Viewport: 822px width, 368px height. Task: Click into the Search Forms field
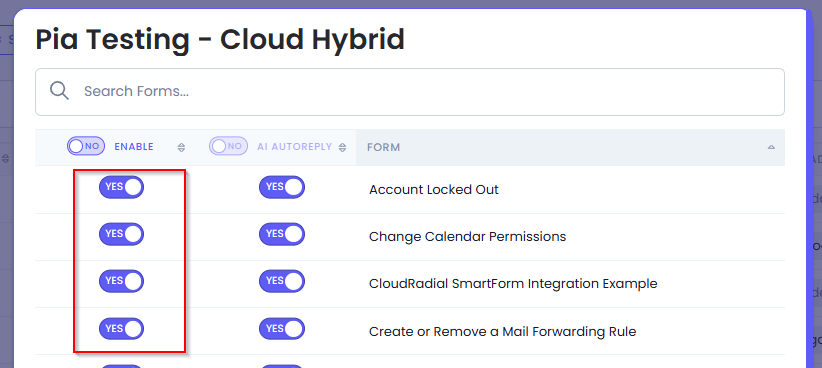[409, 92]
